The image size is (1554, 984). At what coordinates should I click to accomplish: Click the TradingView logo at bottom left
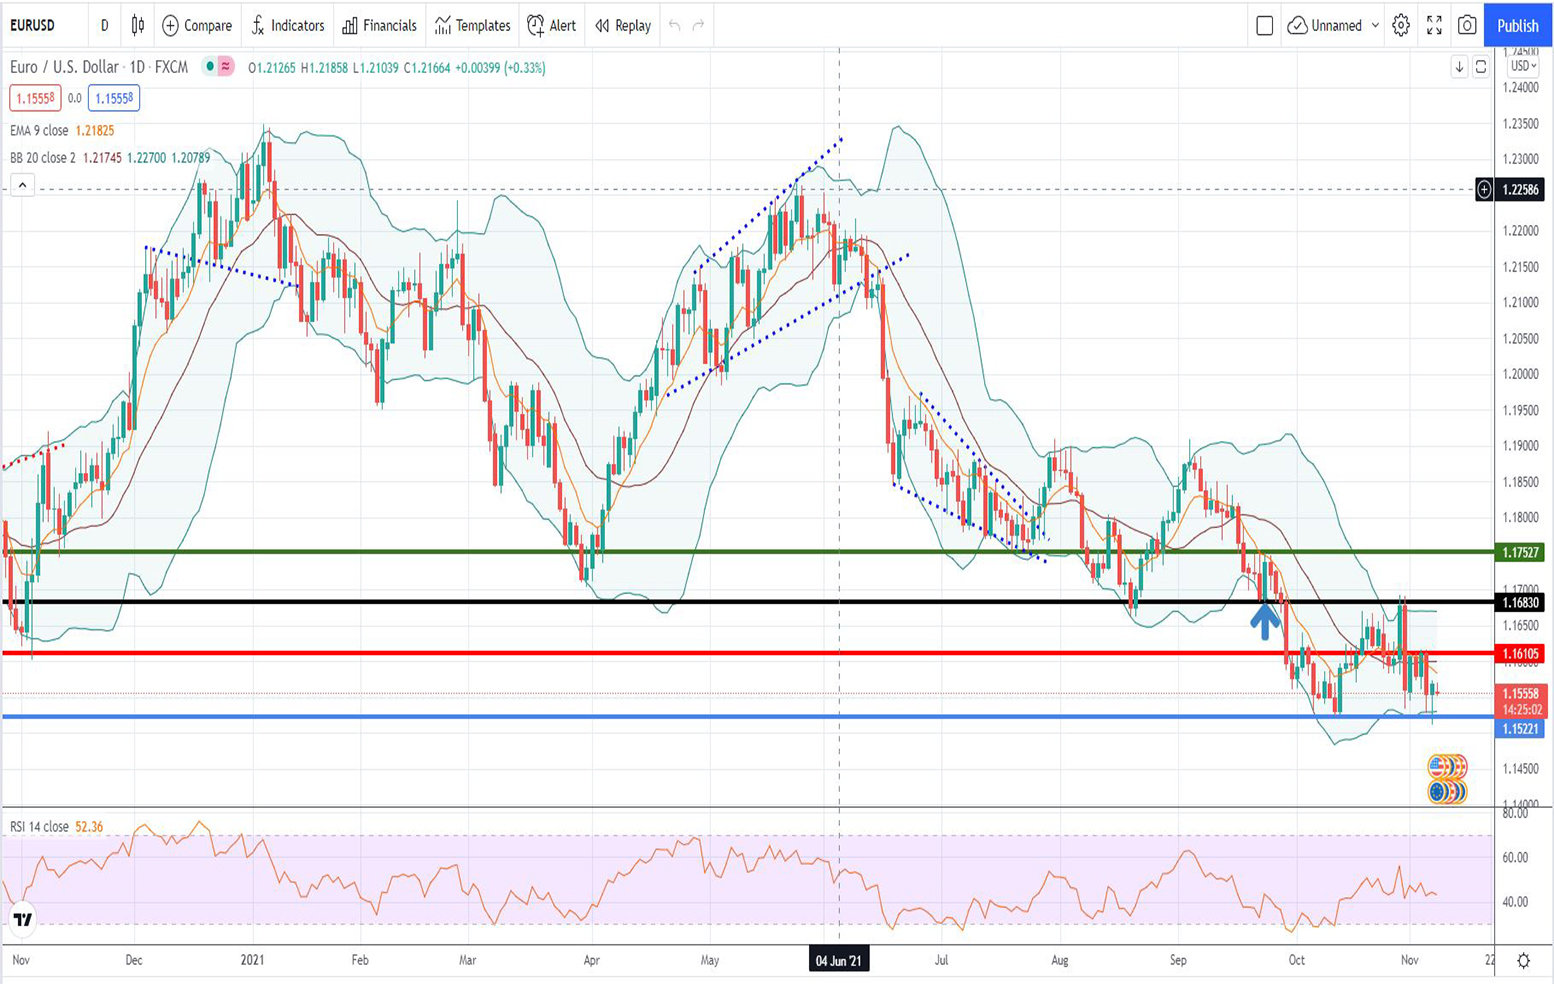tap(22, 919)
